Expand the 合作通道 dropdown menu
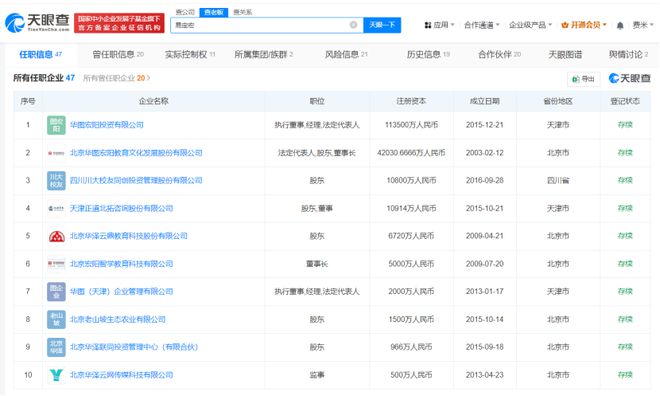The height and width of the screenshot is (396, 660). click(482, 25)
